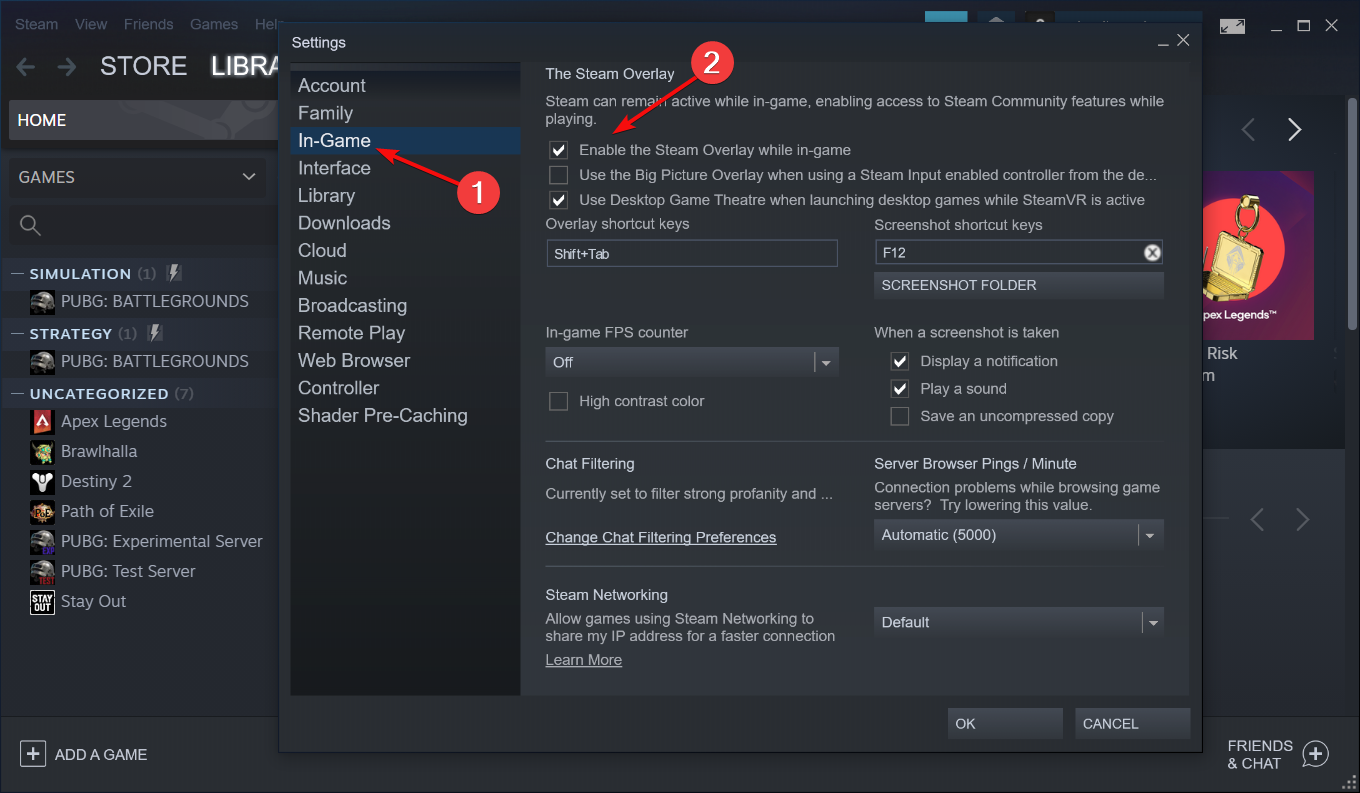Clear the F12 screenshot shortcut with the X icon
The height and width of the screenshot is (793, 1360).
click(1152, 253)
